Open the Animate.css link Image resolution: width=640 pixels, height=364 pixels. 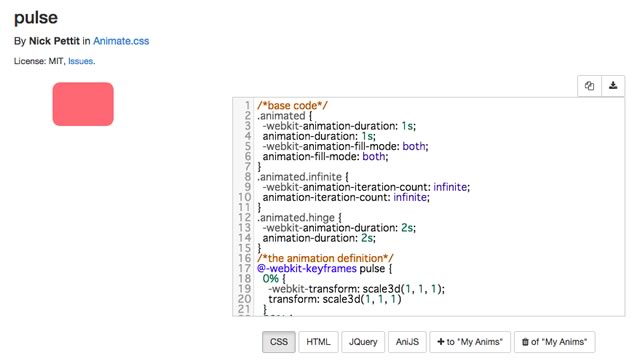click(121, 41)
